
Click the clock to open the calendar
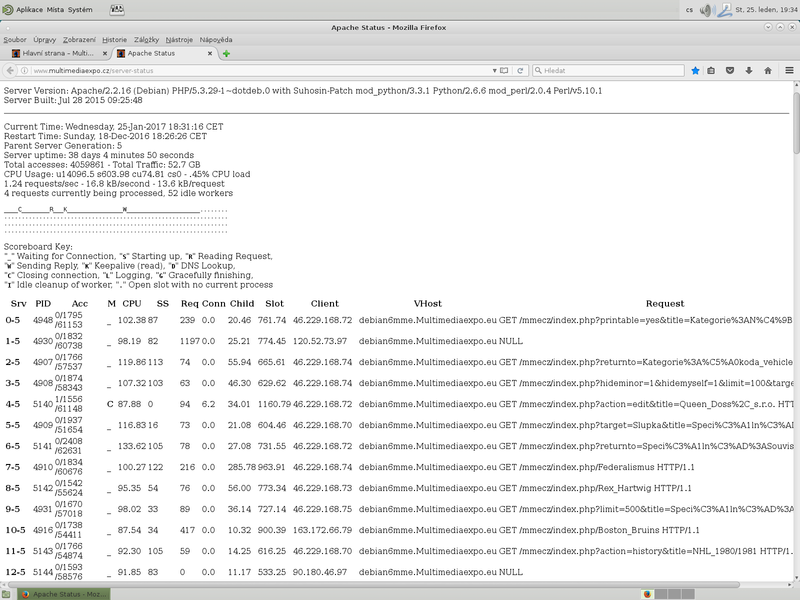(x=763, y=9)
